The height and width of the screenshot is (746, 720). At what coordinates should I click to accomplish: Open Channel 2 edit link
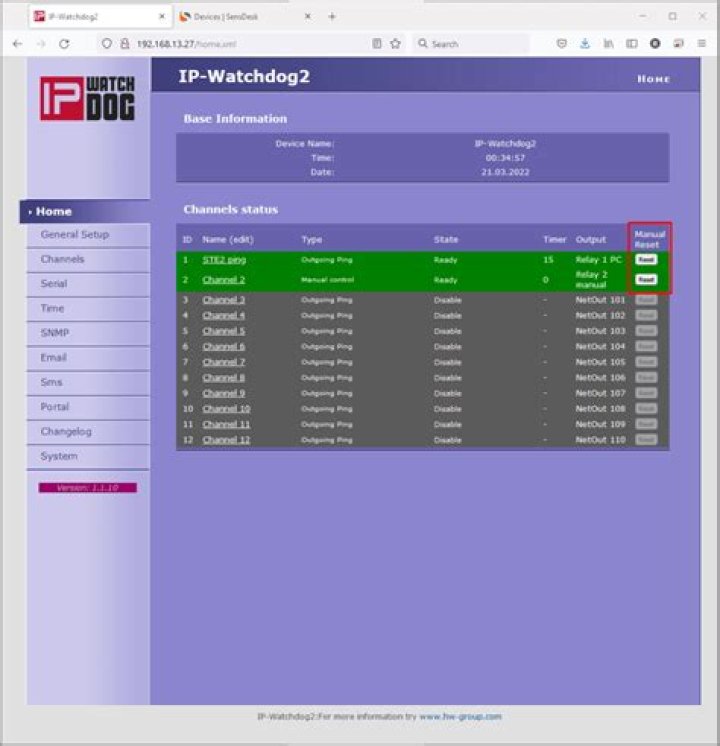224,280
